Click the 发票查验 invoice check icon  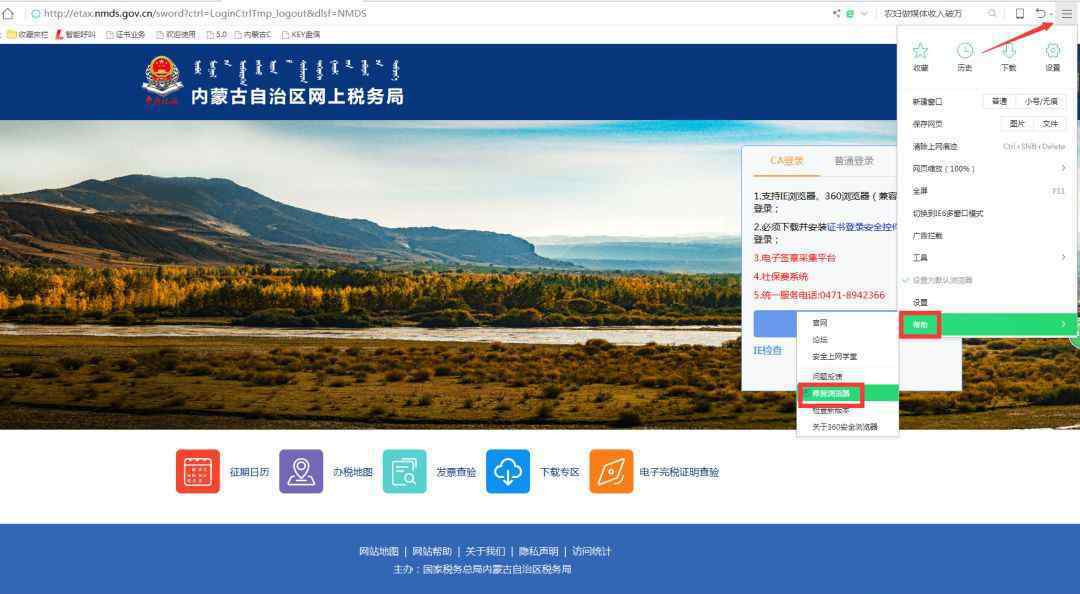[404, 471]
